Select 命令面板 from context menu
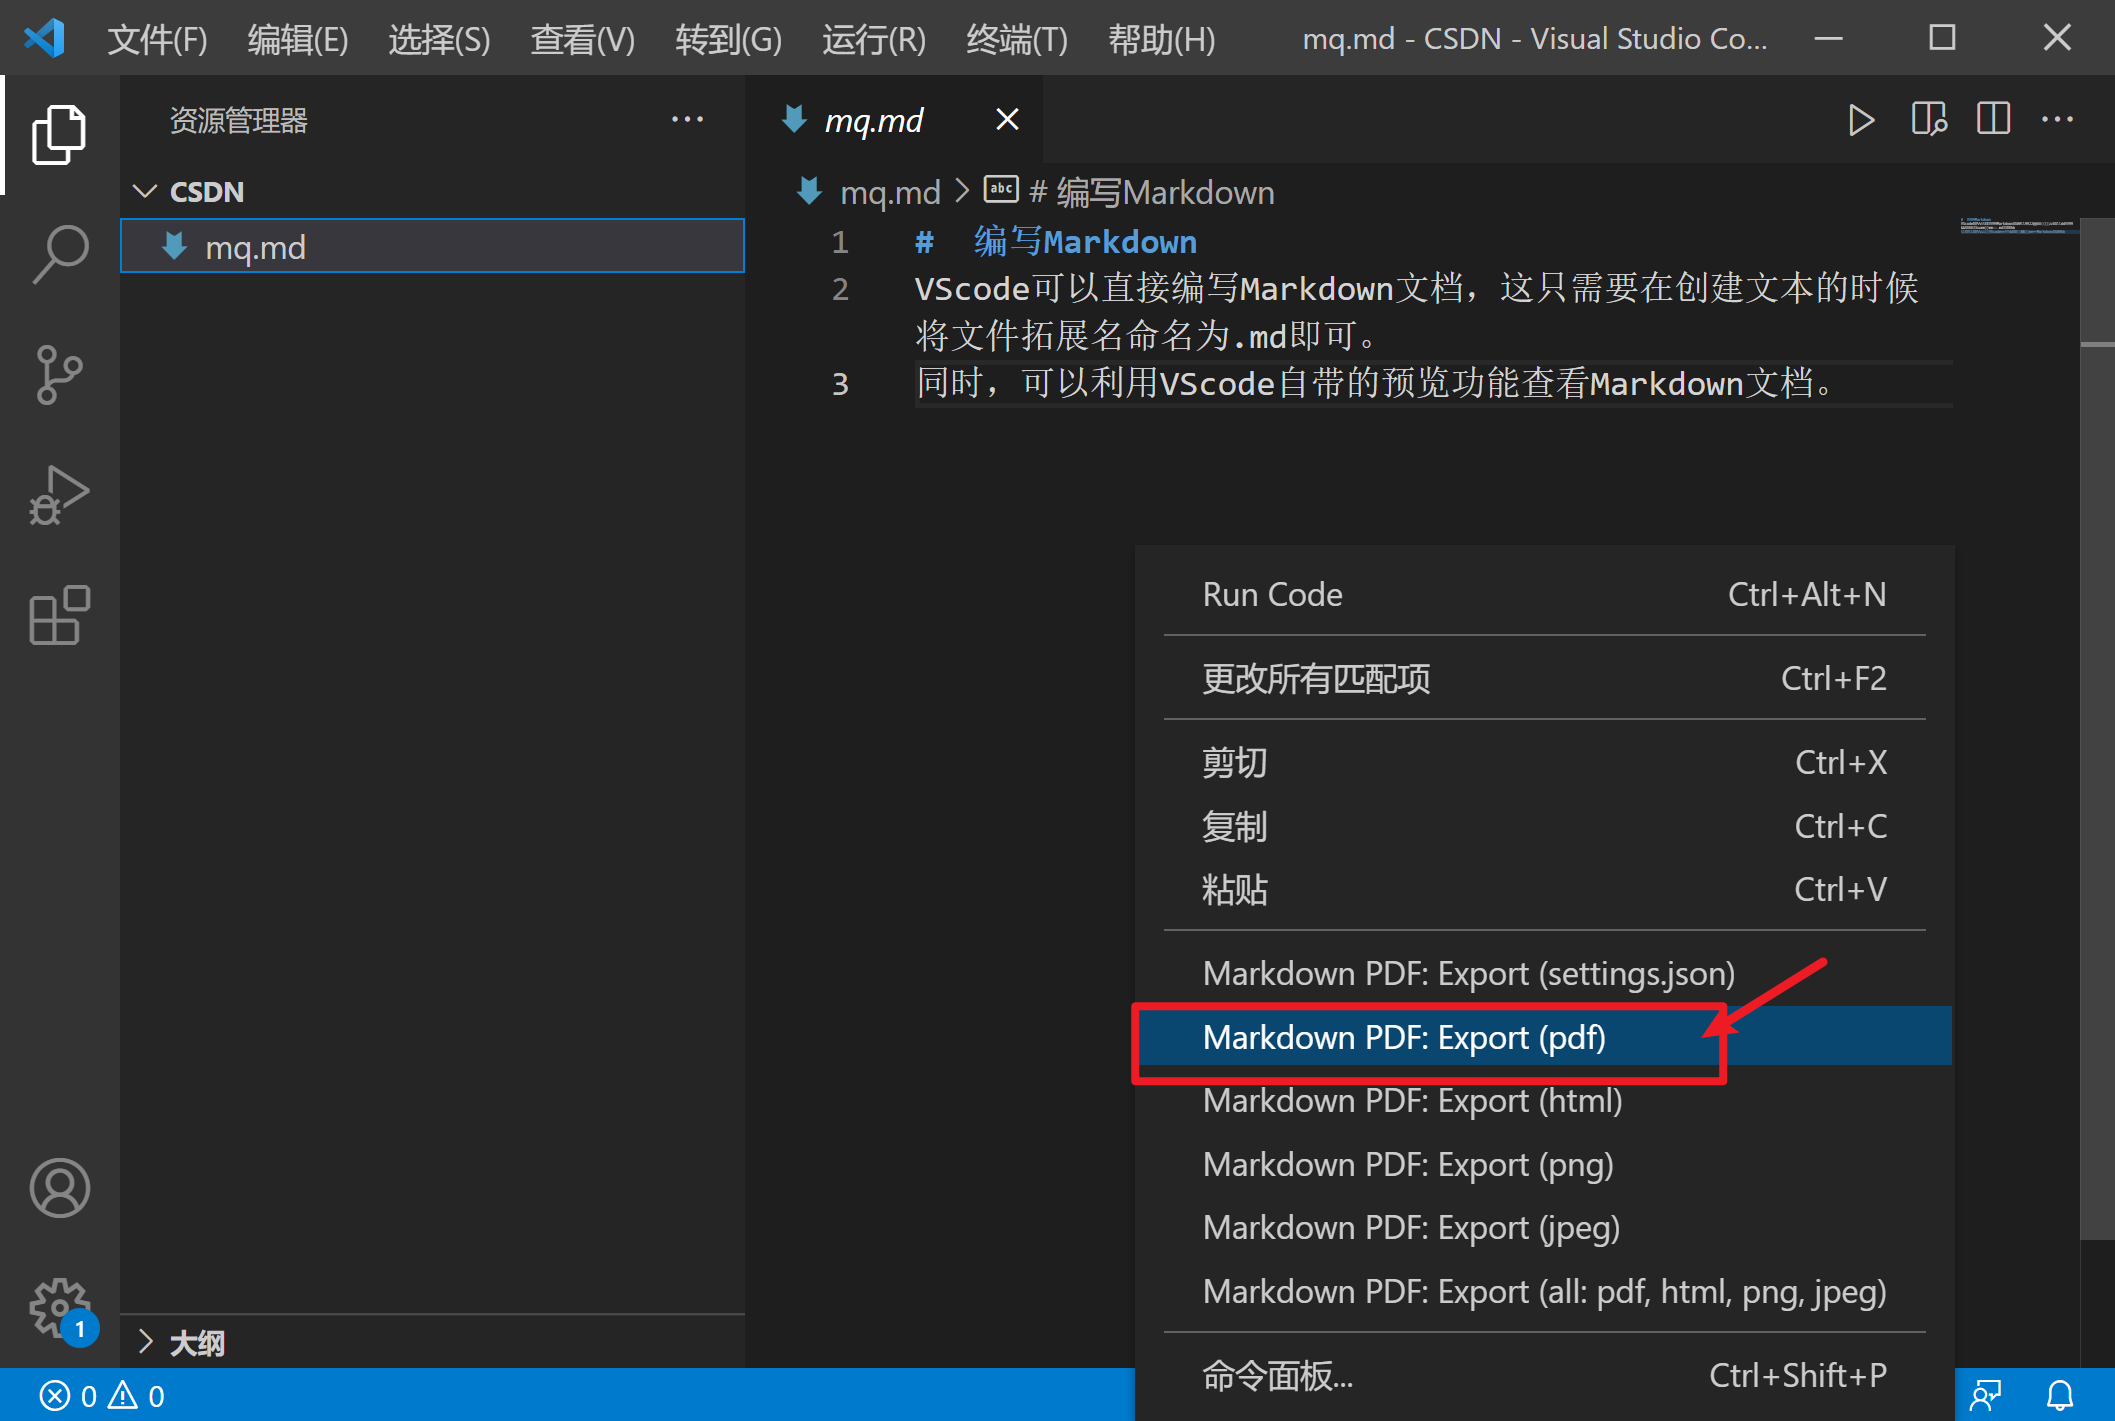The height and width of the screenshot is (1421, 2115). coord(1276,1375)
